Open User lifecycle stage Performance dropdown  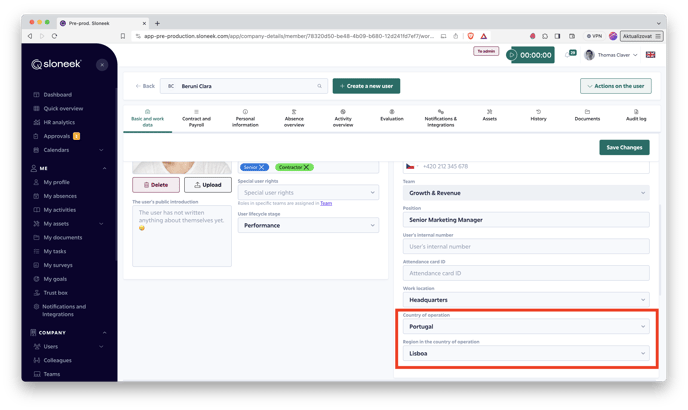click(308, 225)
